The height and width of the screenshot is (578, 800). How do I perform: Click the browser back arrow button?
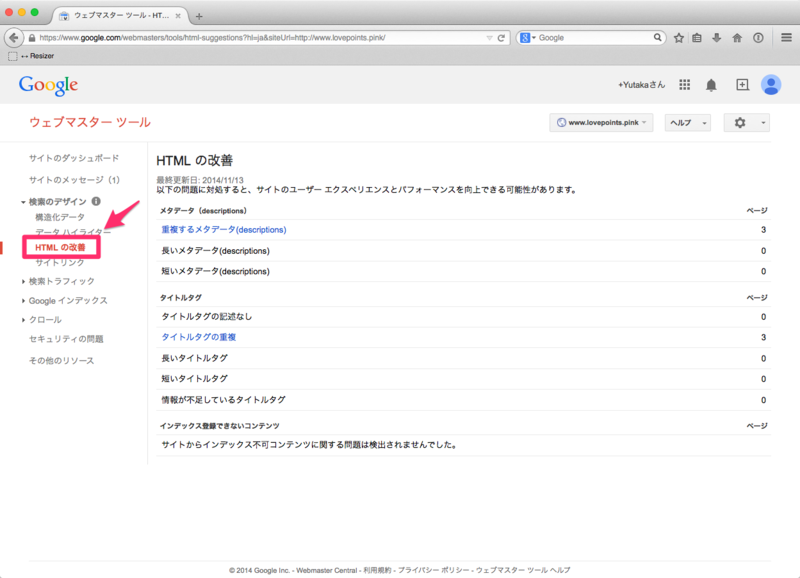tap(14, 38)
